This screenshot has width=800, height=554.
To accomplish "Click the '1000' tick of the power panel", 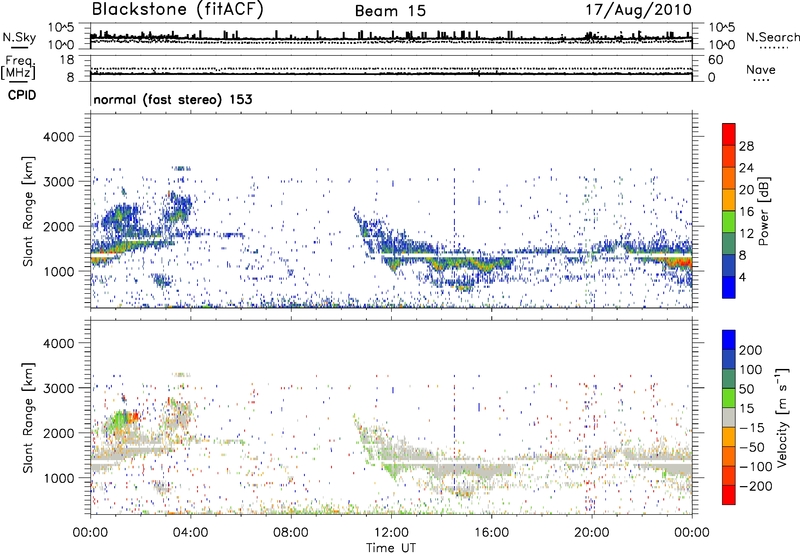I will tap(59, 271).
